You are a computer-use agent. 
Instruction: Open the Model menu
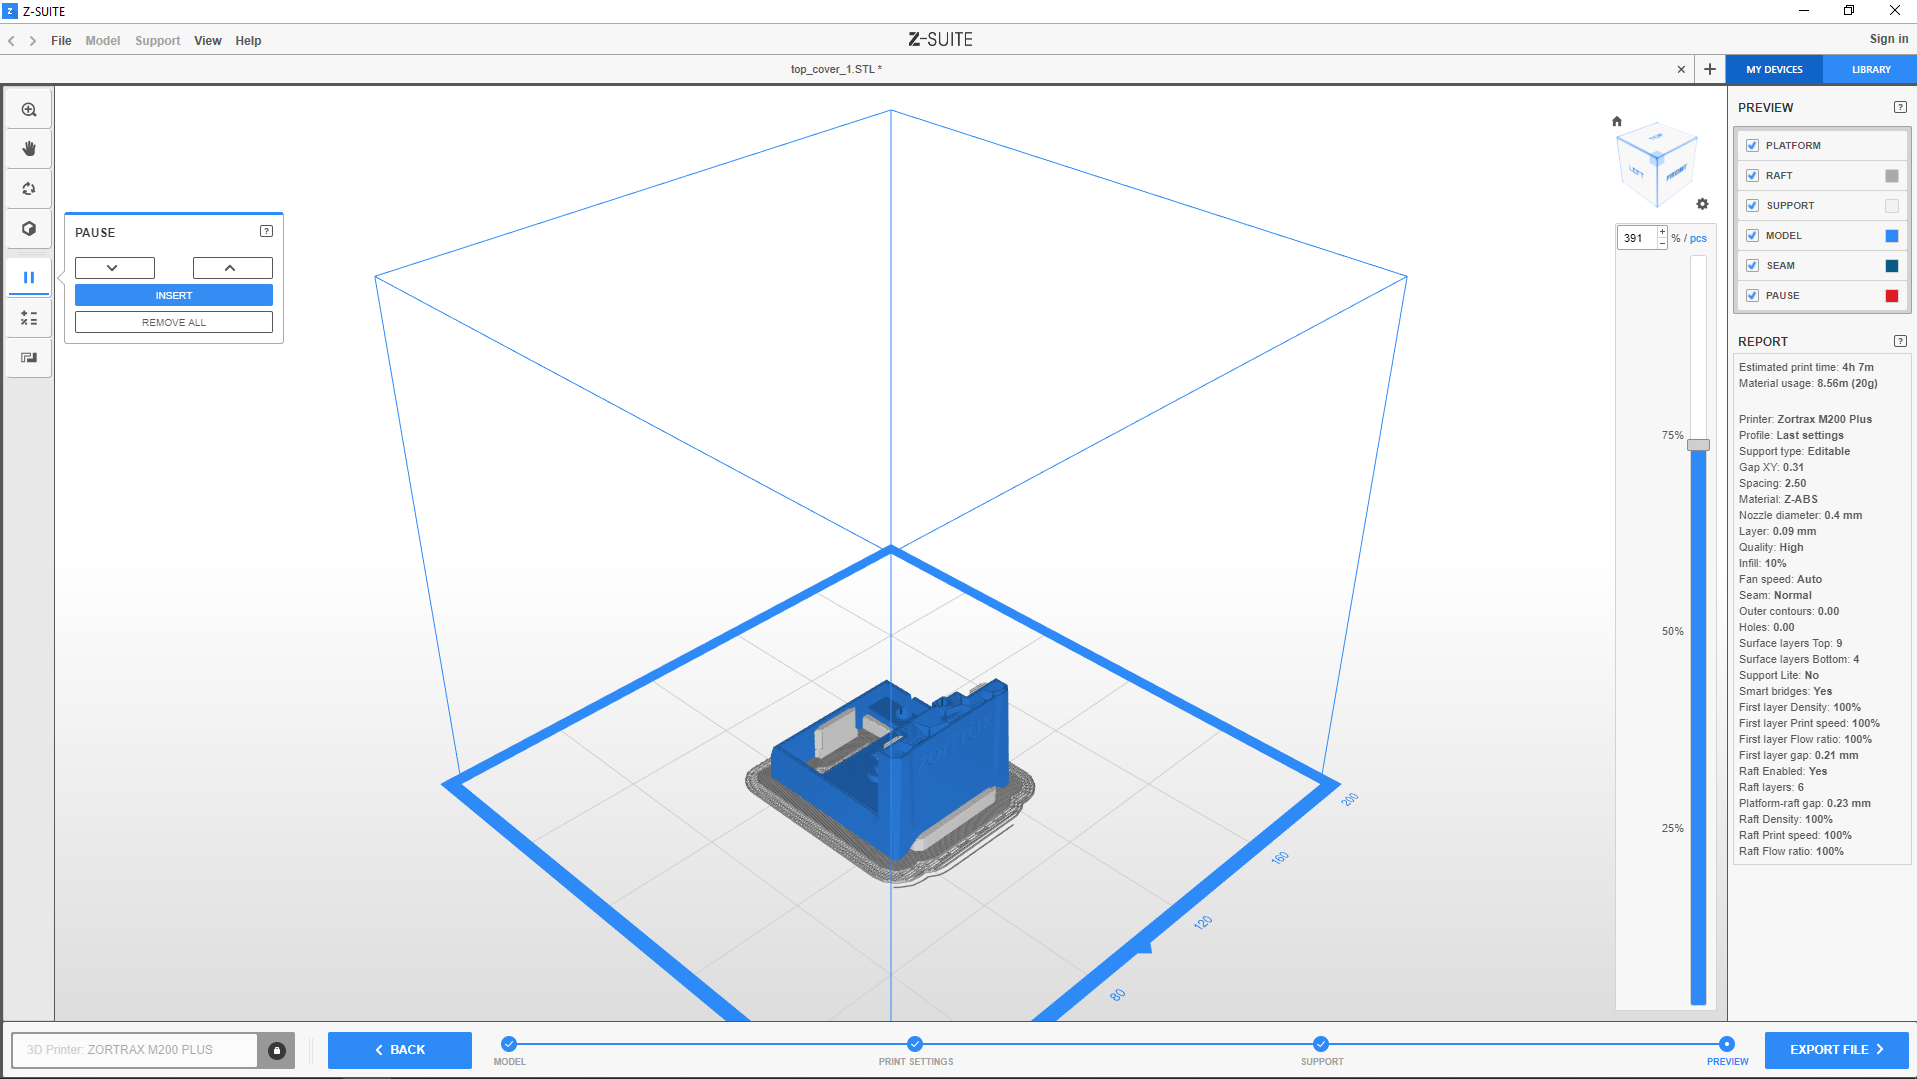pyautogui.click(x=102, y=41)
